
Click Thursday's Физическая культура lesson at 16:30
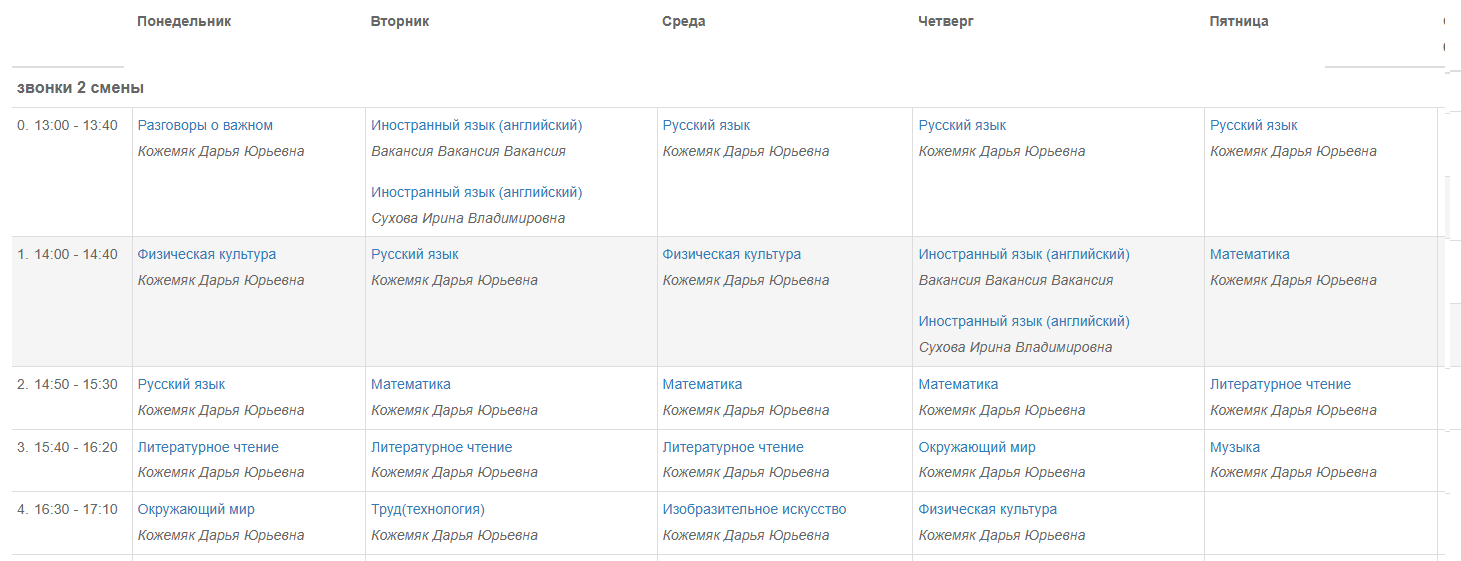(x=988, y=509)
